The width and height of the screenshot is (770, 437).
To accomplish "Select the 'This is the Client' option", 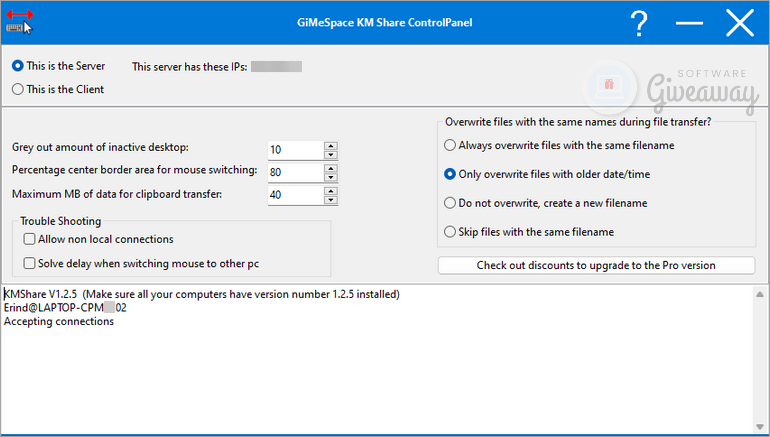I will (17, 89).
